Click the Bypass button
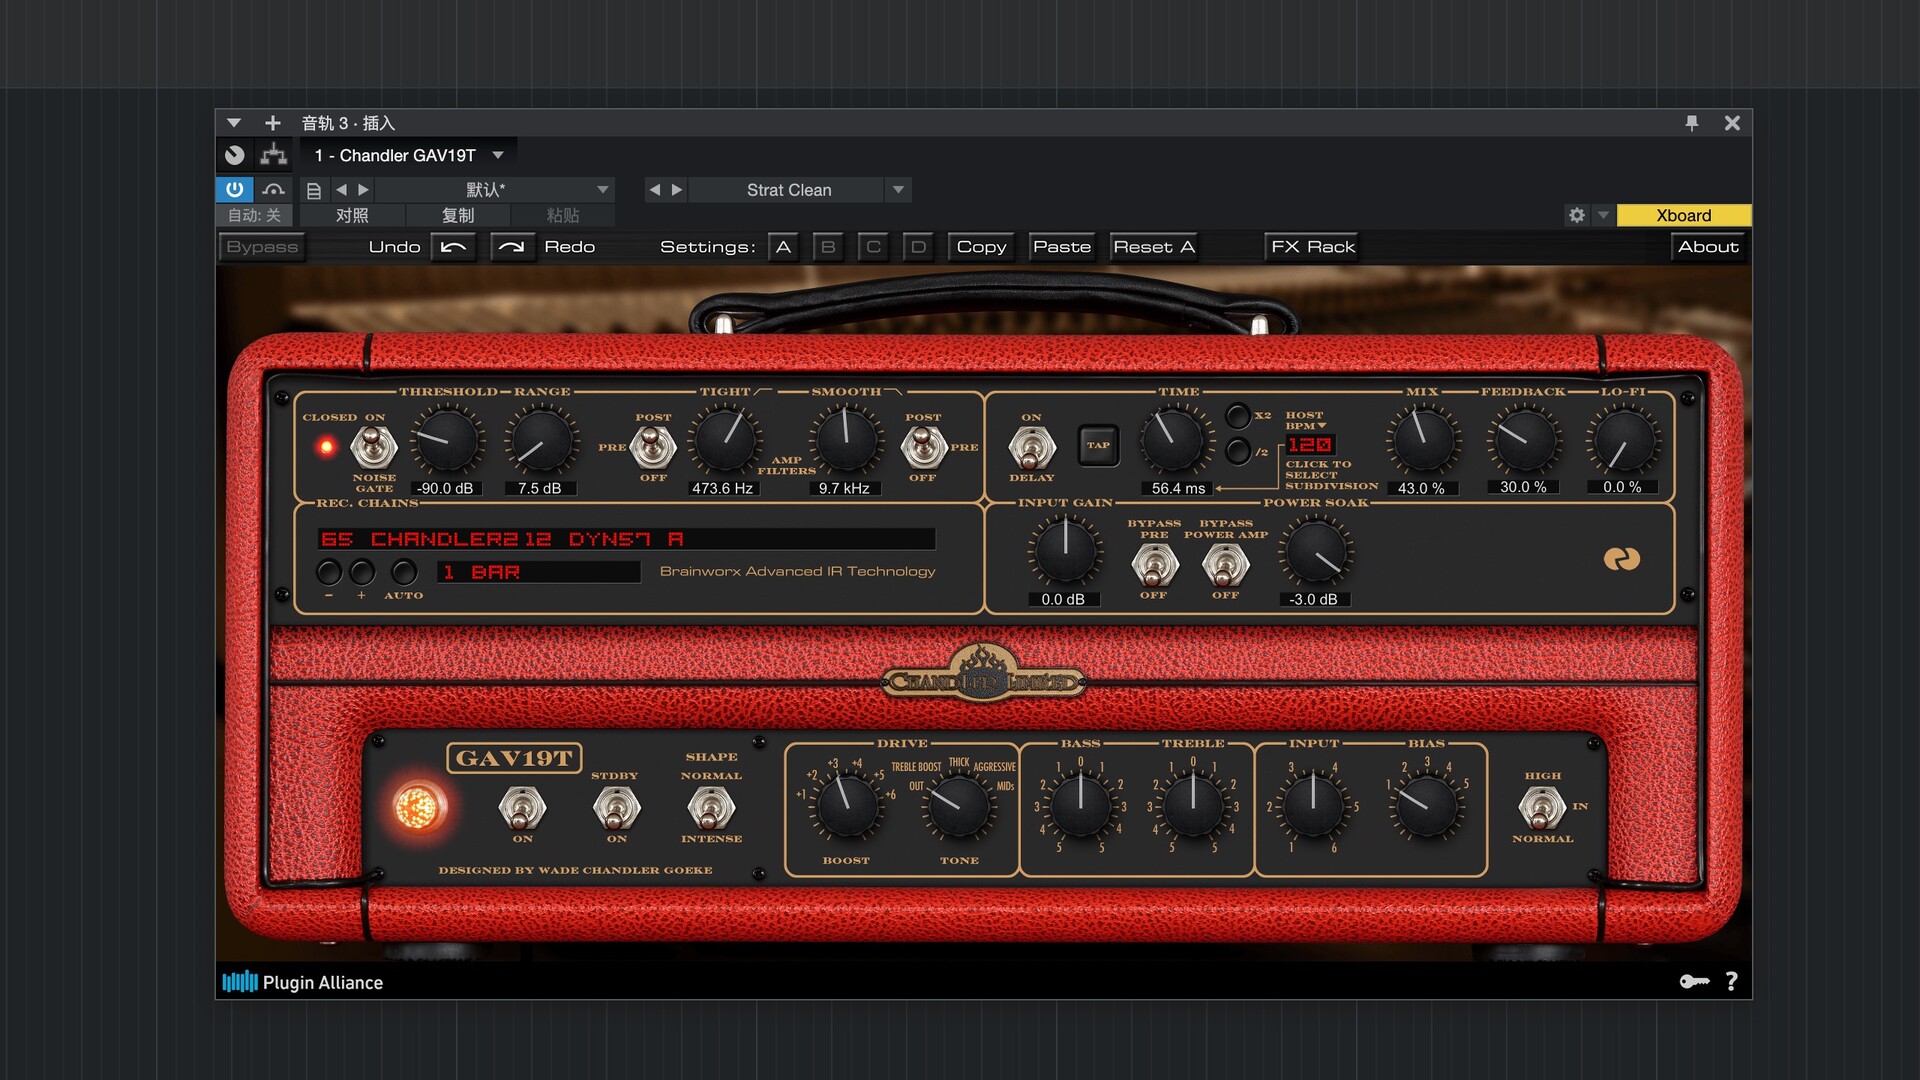 point(262,247)
